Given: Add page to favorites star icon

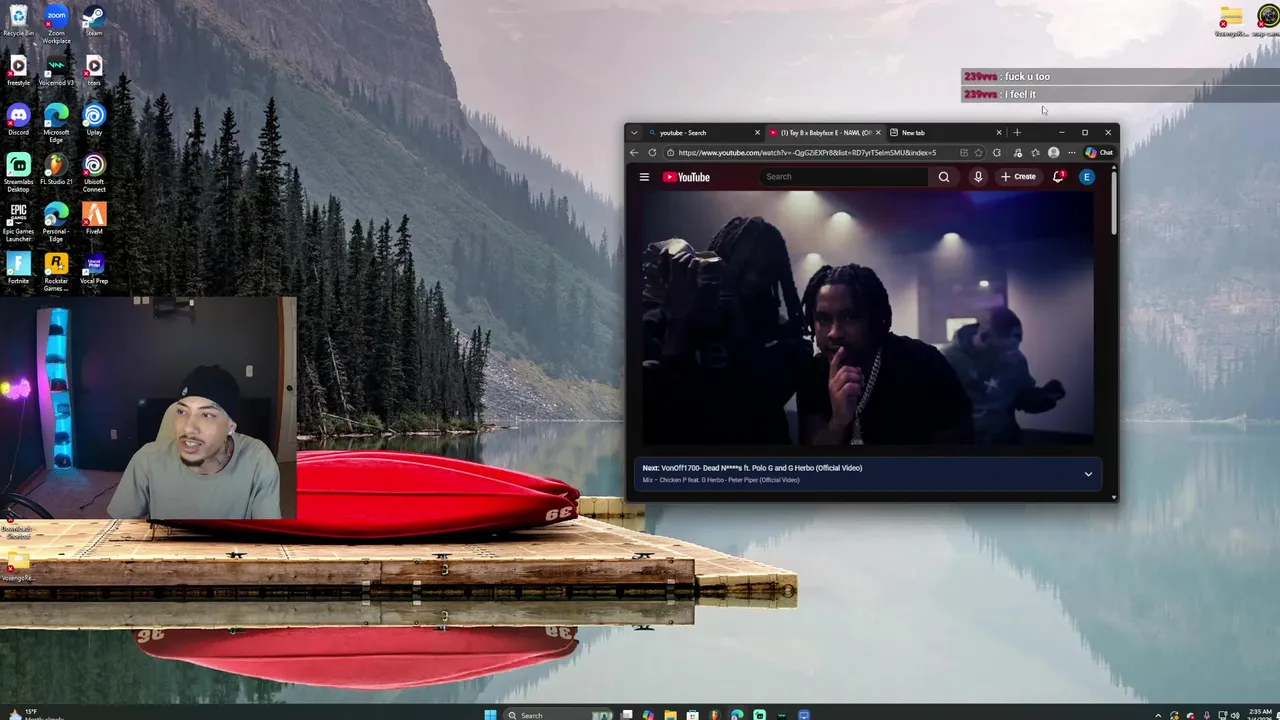Looking at the screenshot, I should click(x=979, y=153).
